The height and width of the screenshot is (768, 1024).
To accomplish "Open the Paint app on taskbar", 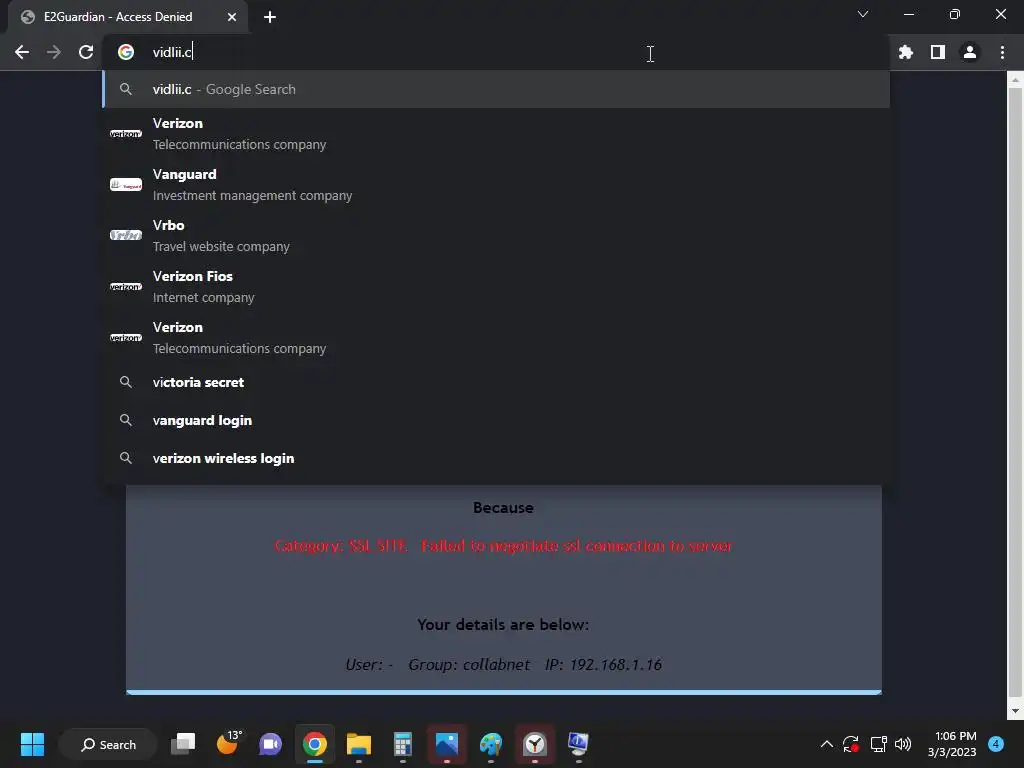I will [x=490, y=744].
